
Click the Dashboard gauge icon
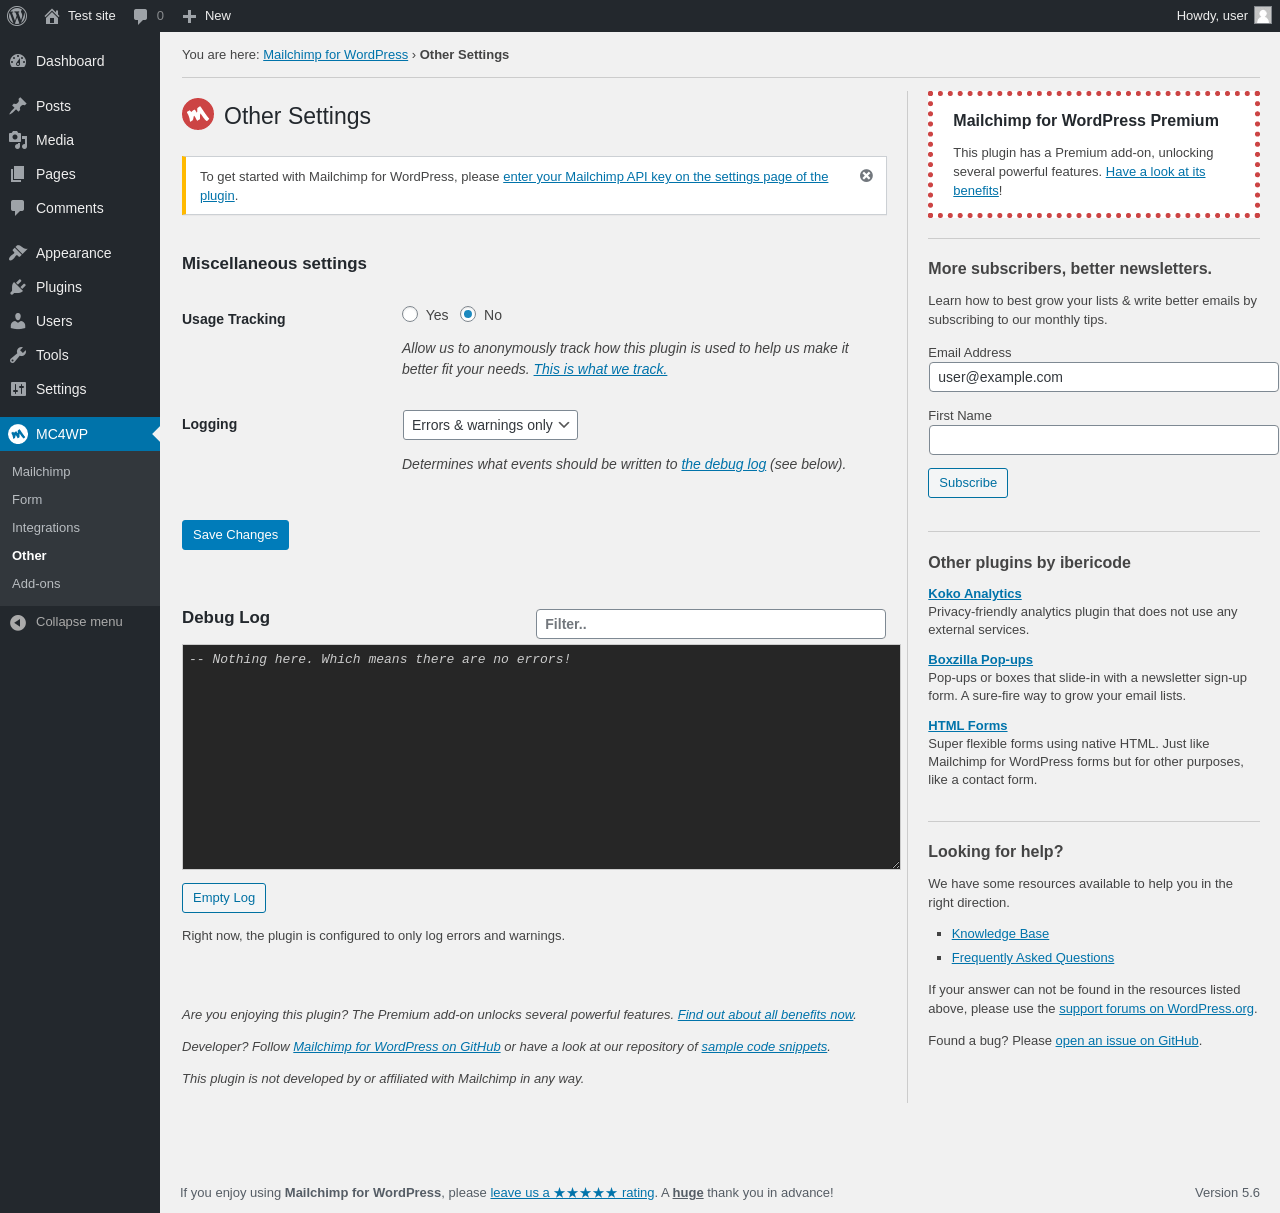click(18, 61)
